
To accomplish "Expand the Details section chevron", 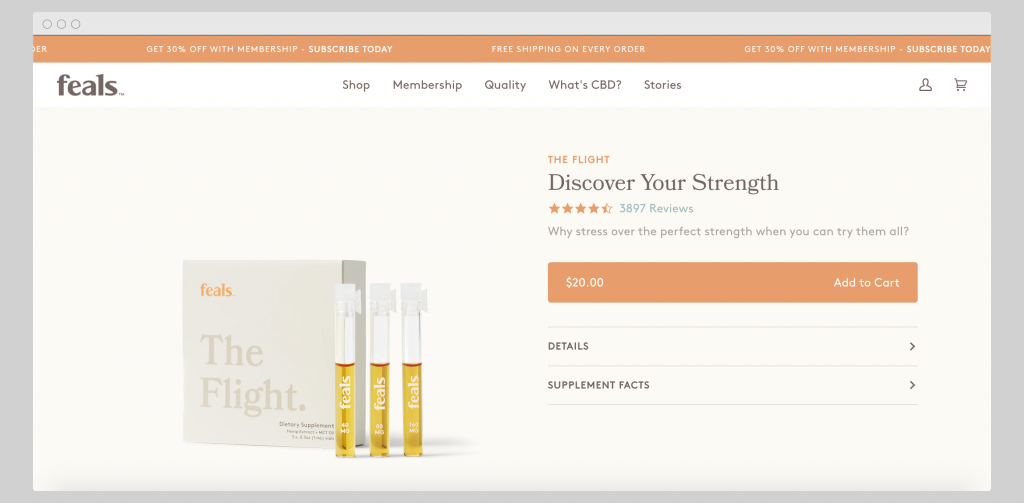I will point(912,346).
